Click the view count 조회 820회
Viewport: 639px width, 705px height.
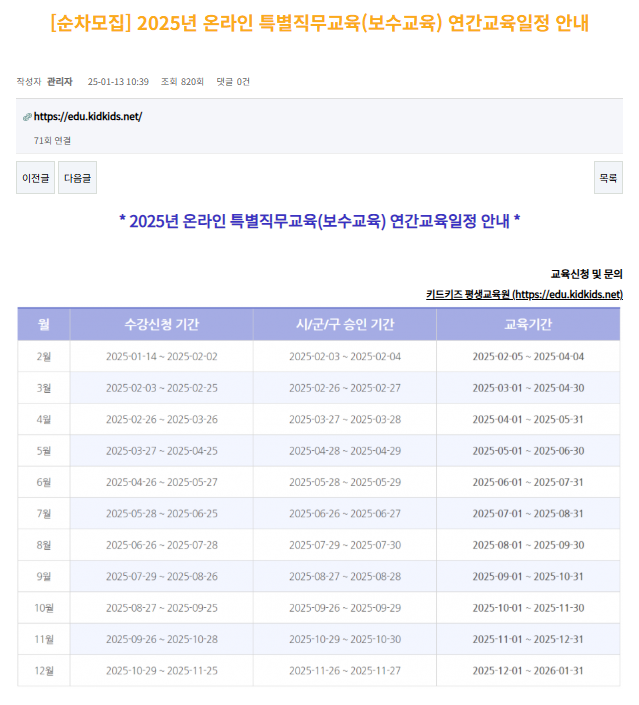pos(182,82)
